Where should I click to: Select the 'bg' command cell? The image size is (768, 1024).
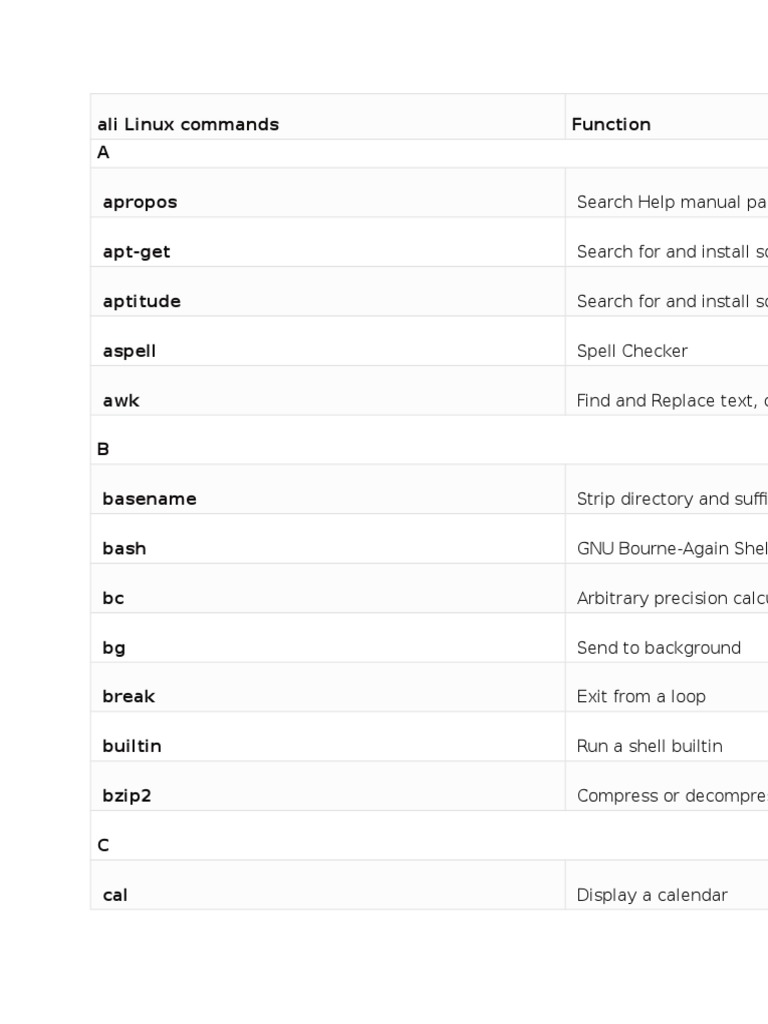[114, 647]
